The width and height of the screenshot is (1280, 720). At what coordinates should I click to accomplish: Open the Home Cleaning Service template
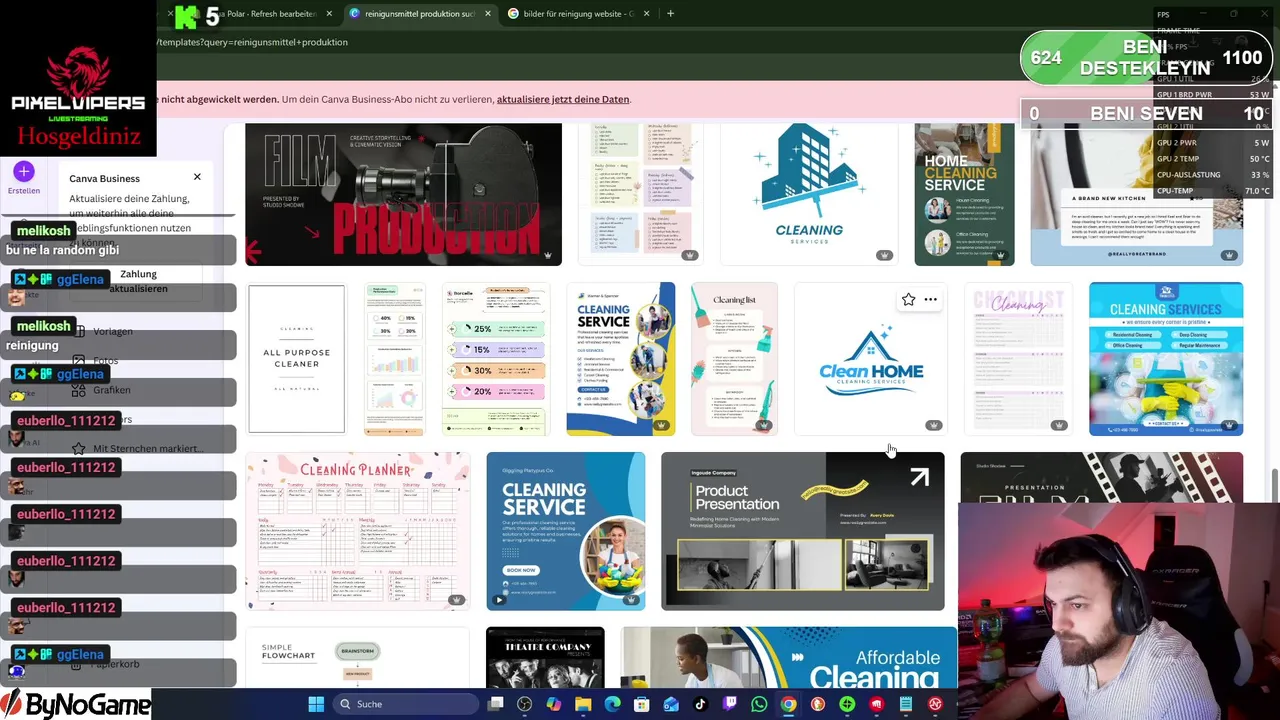[964, 194]
